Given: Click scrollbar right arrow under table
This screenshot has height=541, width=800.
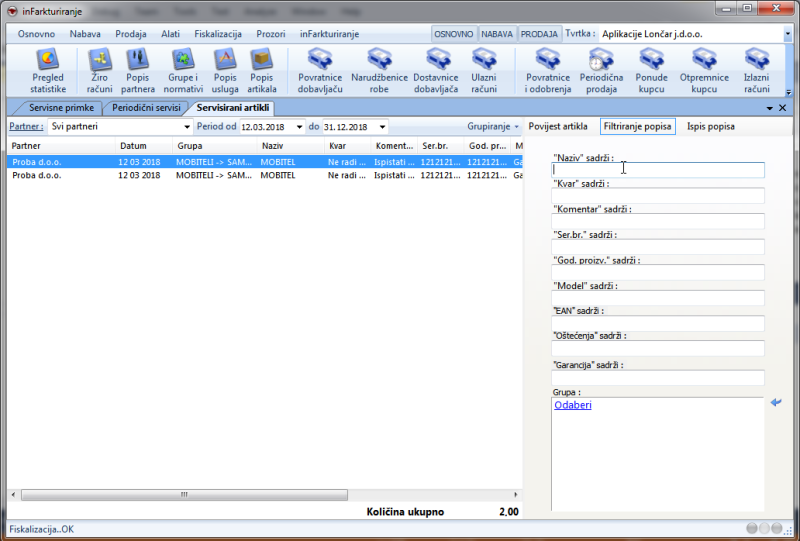Looking at the screenshot, I should click(x=515, y=495).
